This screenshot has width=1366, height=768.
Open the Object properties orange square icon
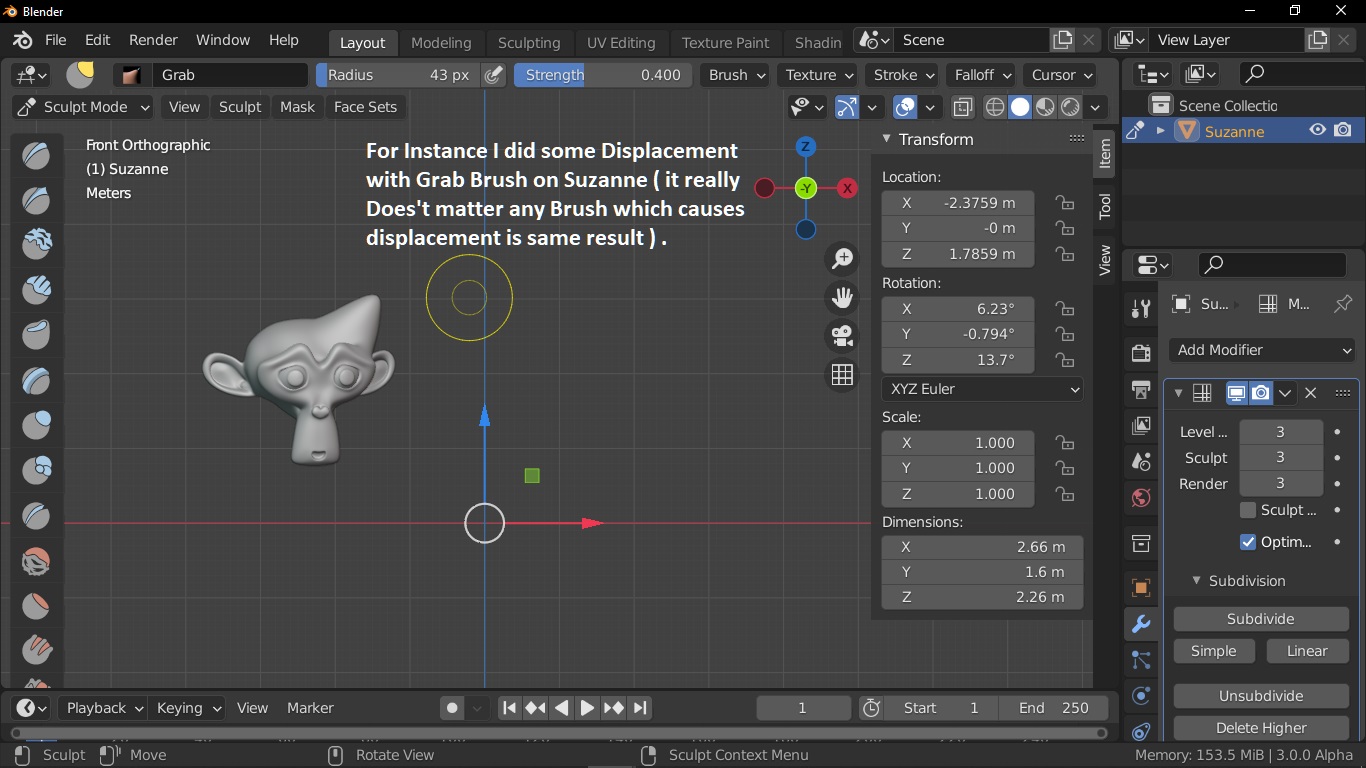1141,587
